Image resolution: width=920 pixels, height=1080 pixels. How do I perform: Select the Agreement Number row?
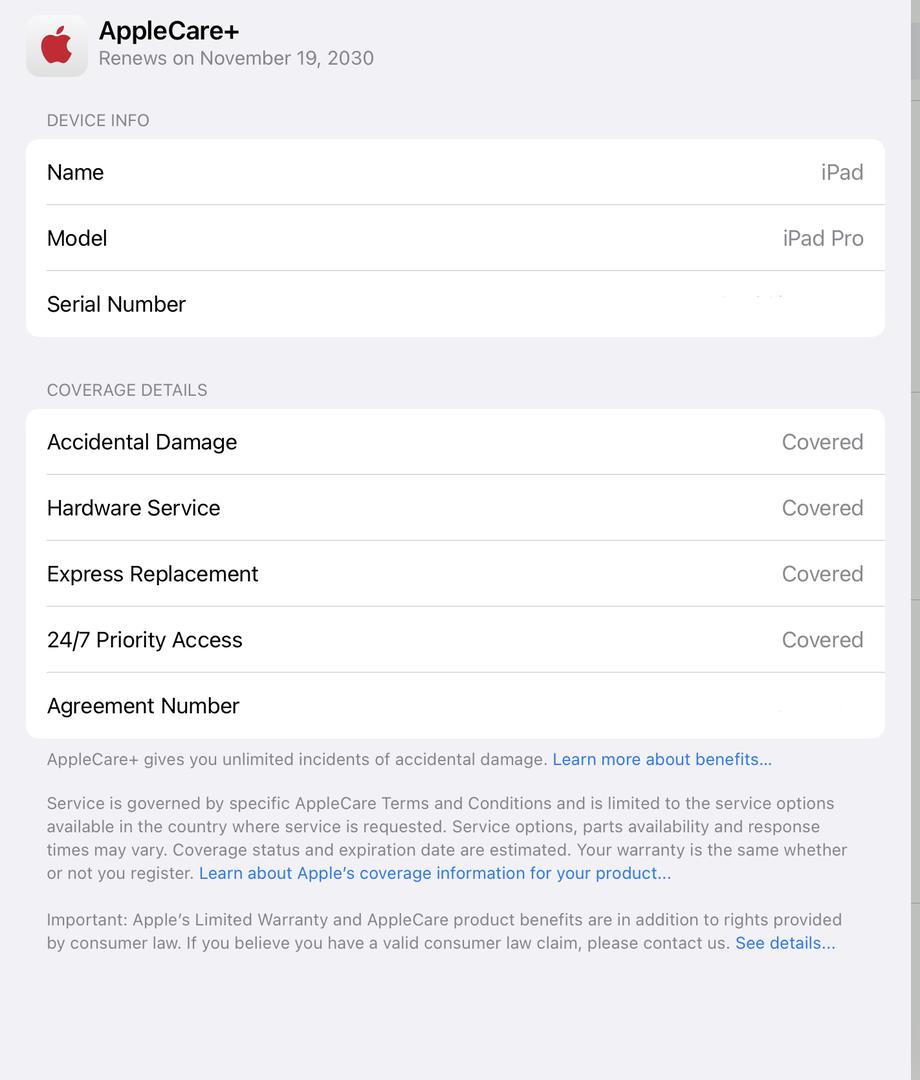[x=455, y=706]
